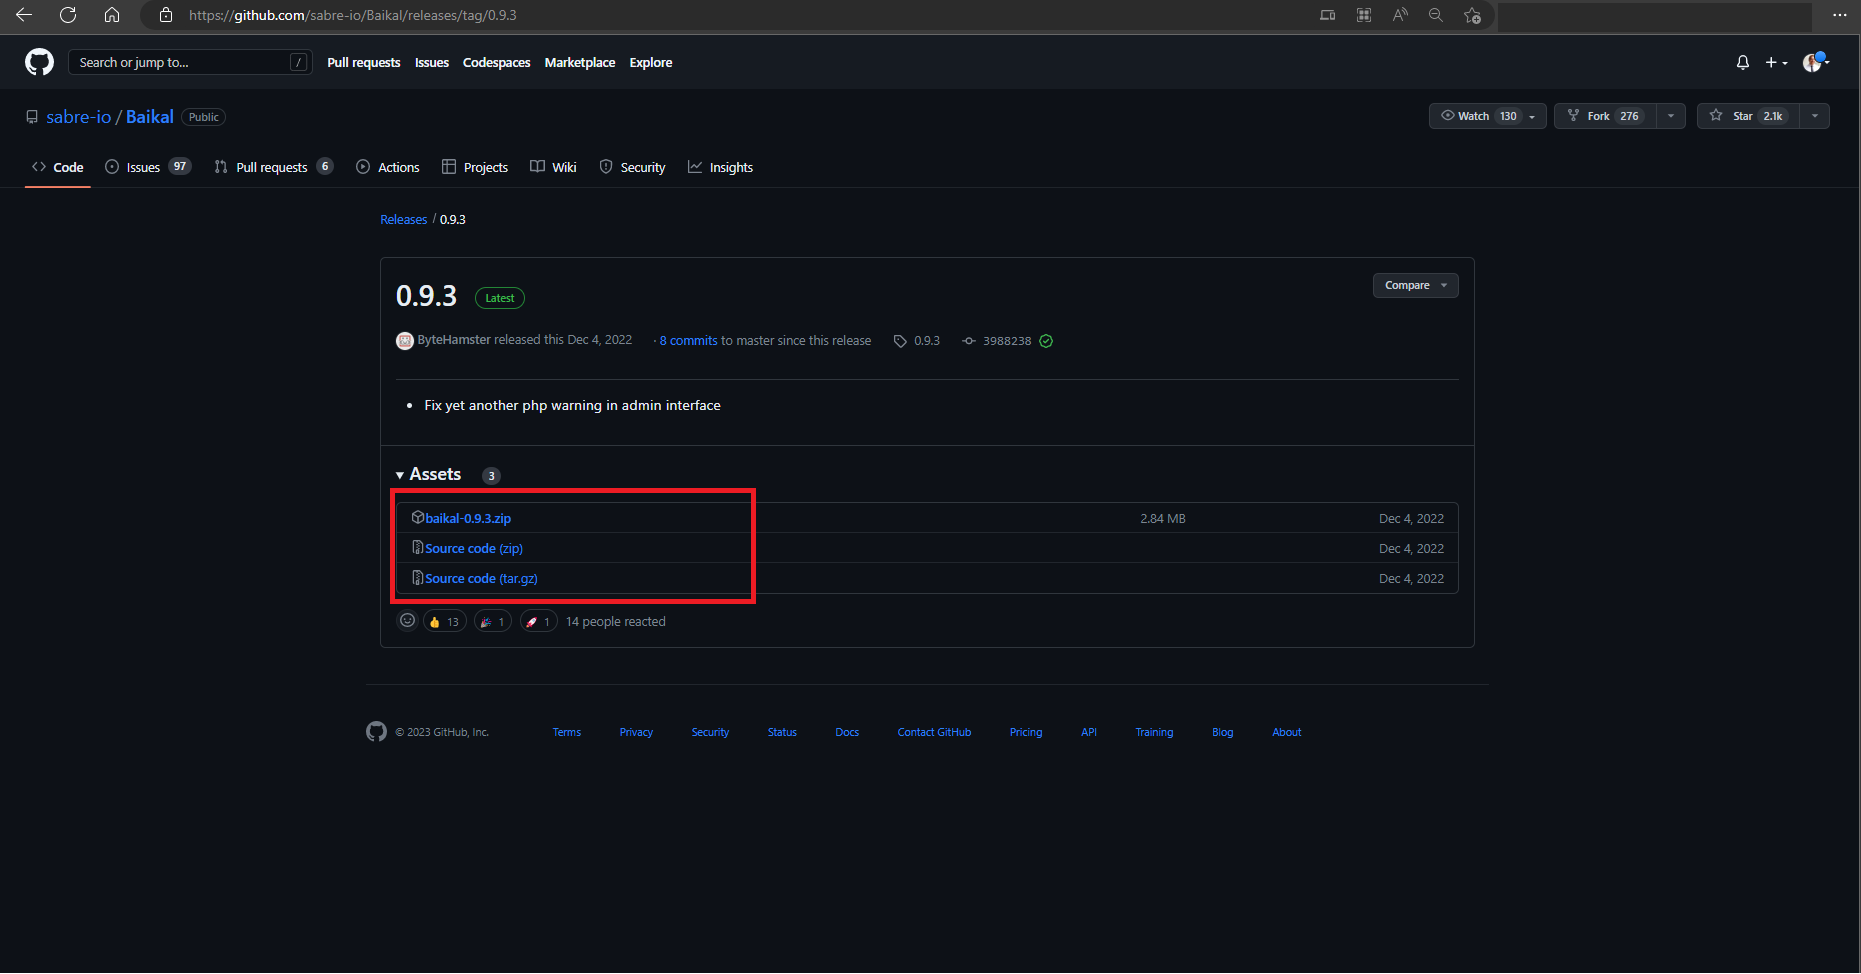Click the green verified check icon
The width and height of the screenshot is (1861, 974).
(x=1046, y=341)
